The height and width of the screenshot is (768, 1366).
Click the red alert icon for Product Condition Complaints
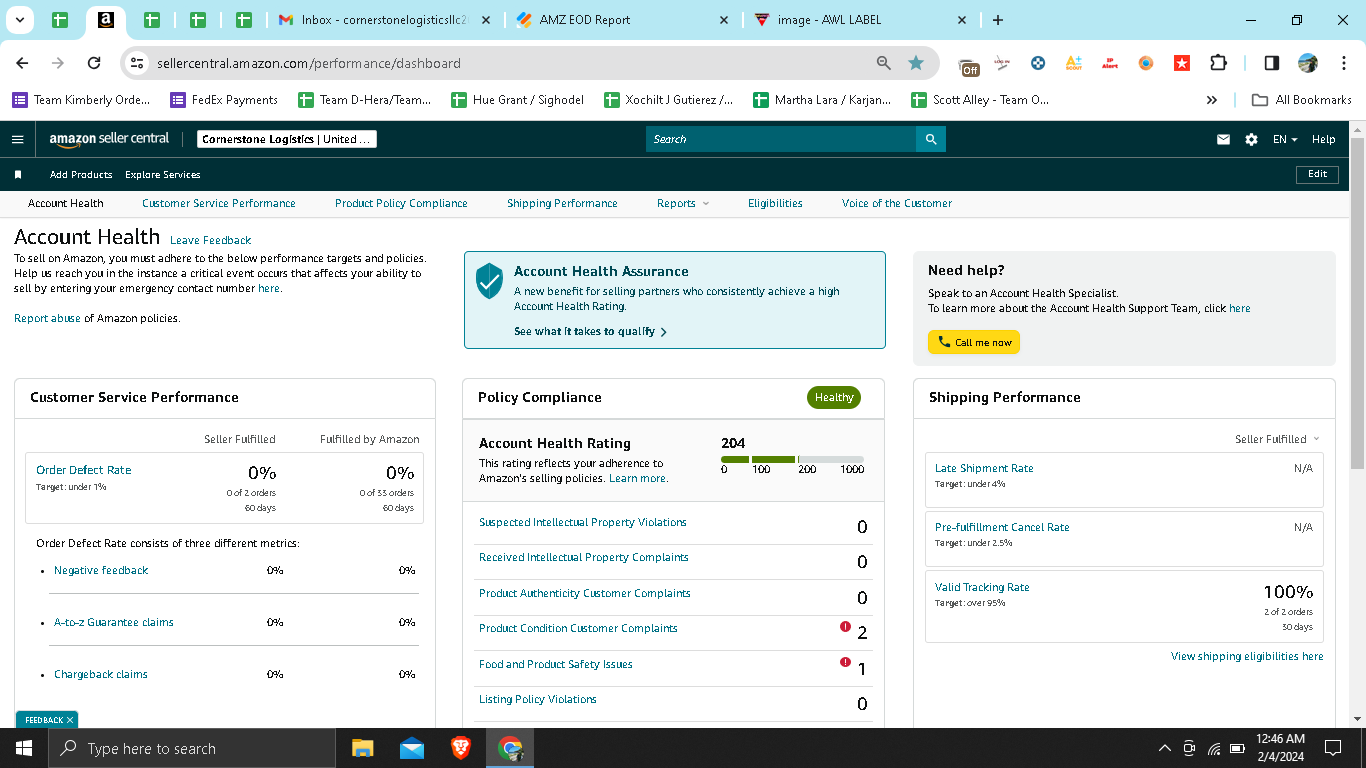[x=845, y=627]
